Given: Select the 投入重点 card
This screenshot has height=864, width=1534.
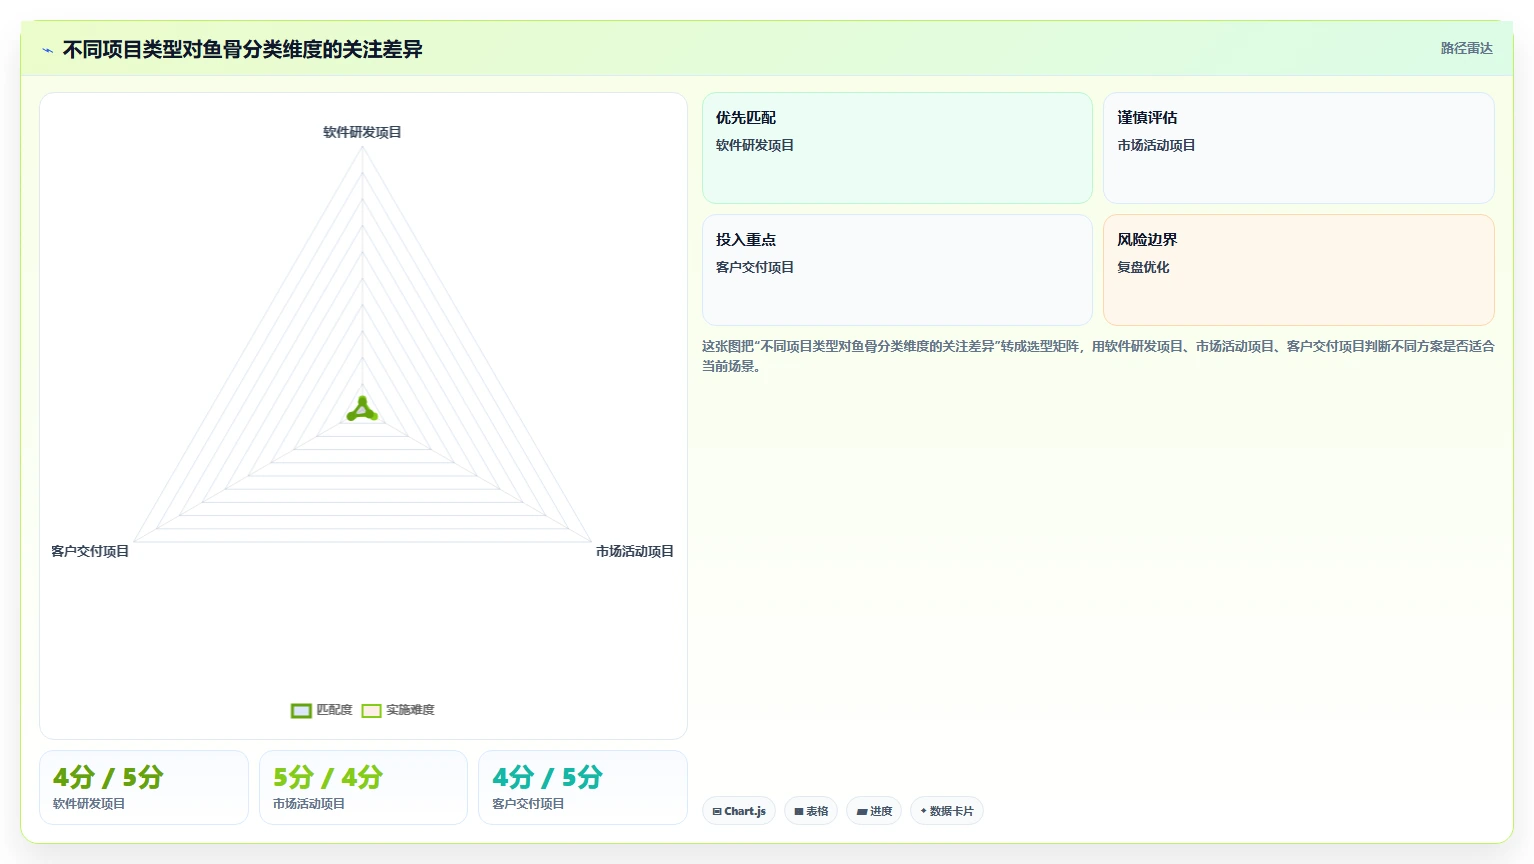Looking at the screenshot, I should pos(897,270).
